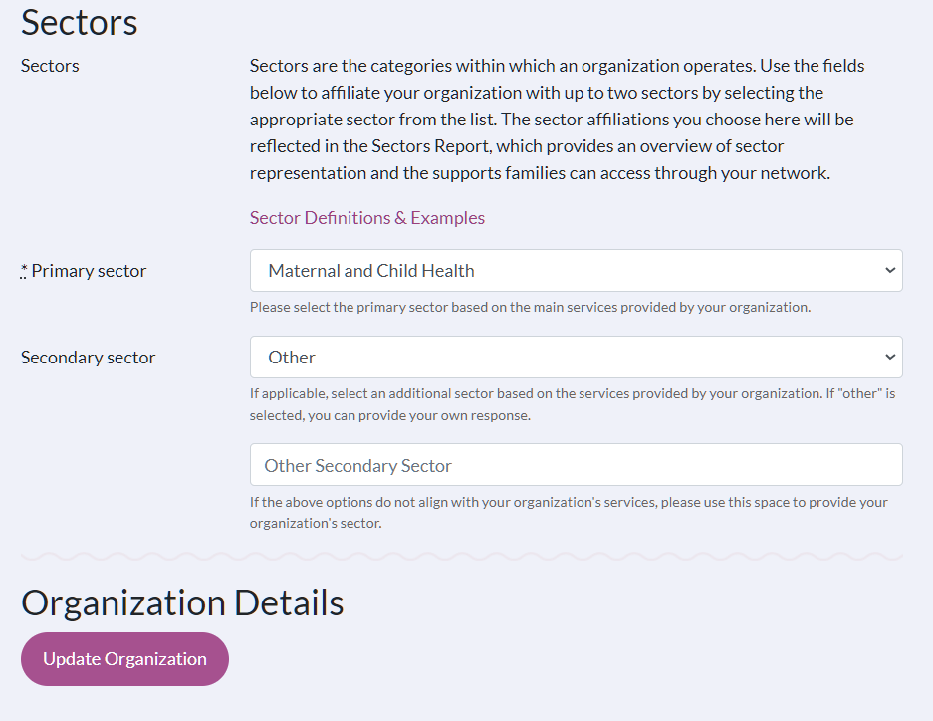Open the Secondary sector dropdown

575,357
